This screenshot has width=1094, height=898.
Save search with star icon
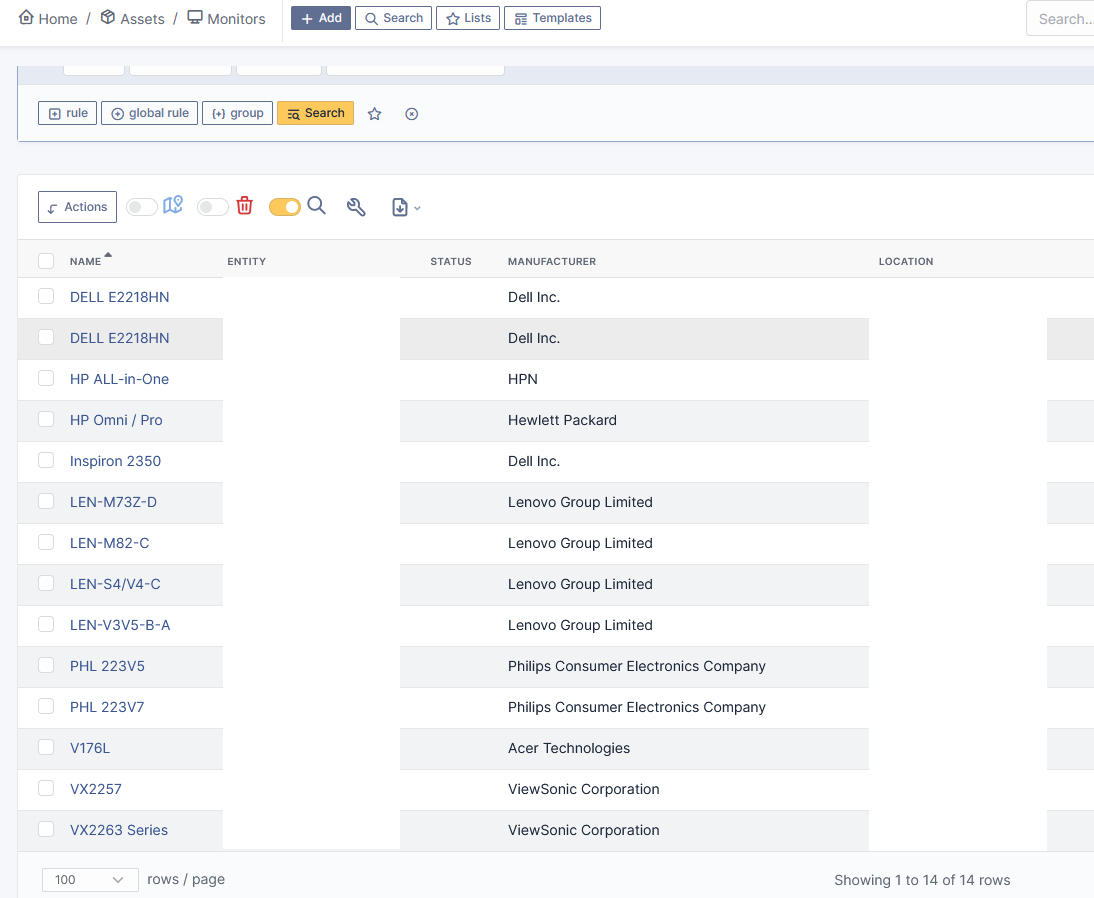pos(375,114)
